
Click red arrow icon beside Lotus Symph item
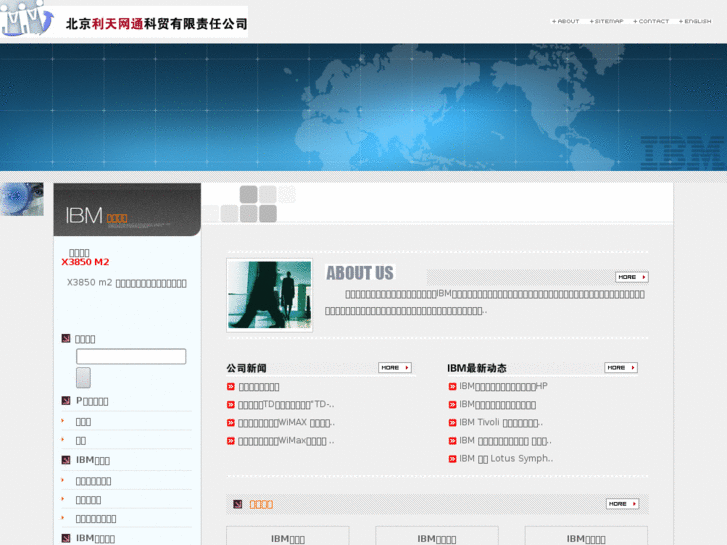coord(453,459)
